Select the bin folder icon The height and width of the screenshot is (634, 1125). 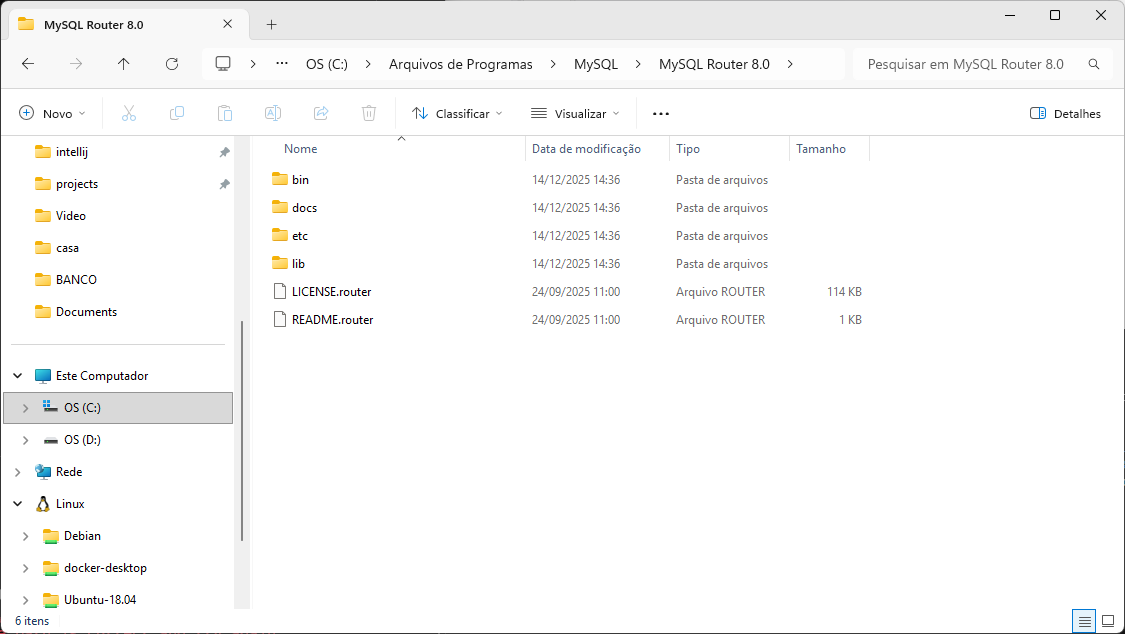[x=280, y=179]
